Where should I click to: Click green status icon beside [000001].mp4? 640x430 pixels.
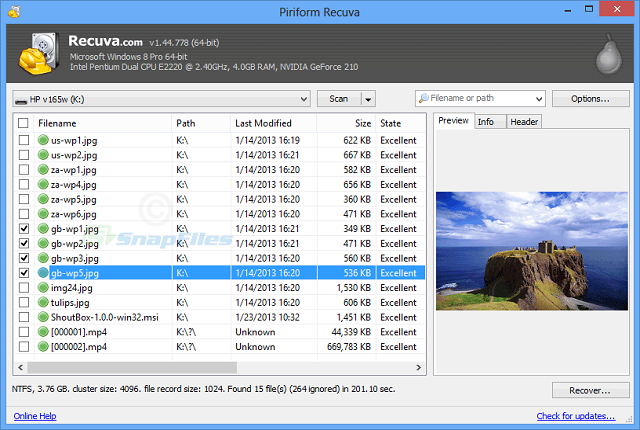pyautogui.click(x=43, y=332)
